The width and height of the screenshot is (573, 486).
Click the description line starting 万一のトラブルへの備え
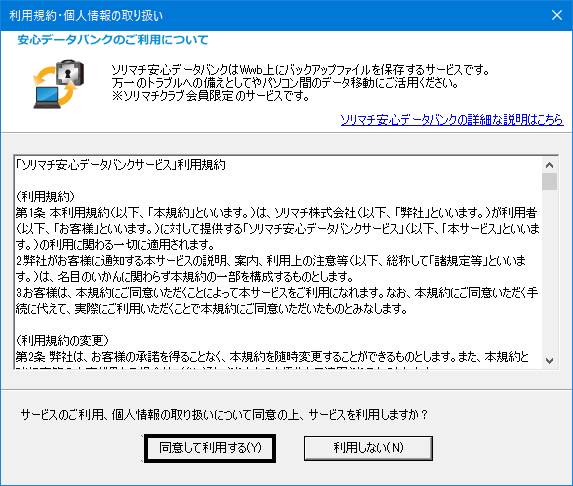(285, 83)
